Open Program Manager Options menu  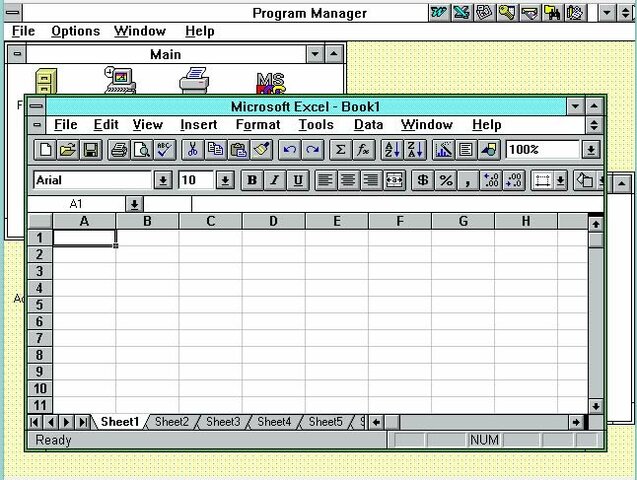point(76,31)
